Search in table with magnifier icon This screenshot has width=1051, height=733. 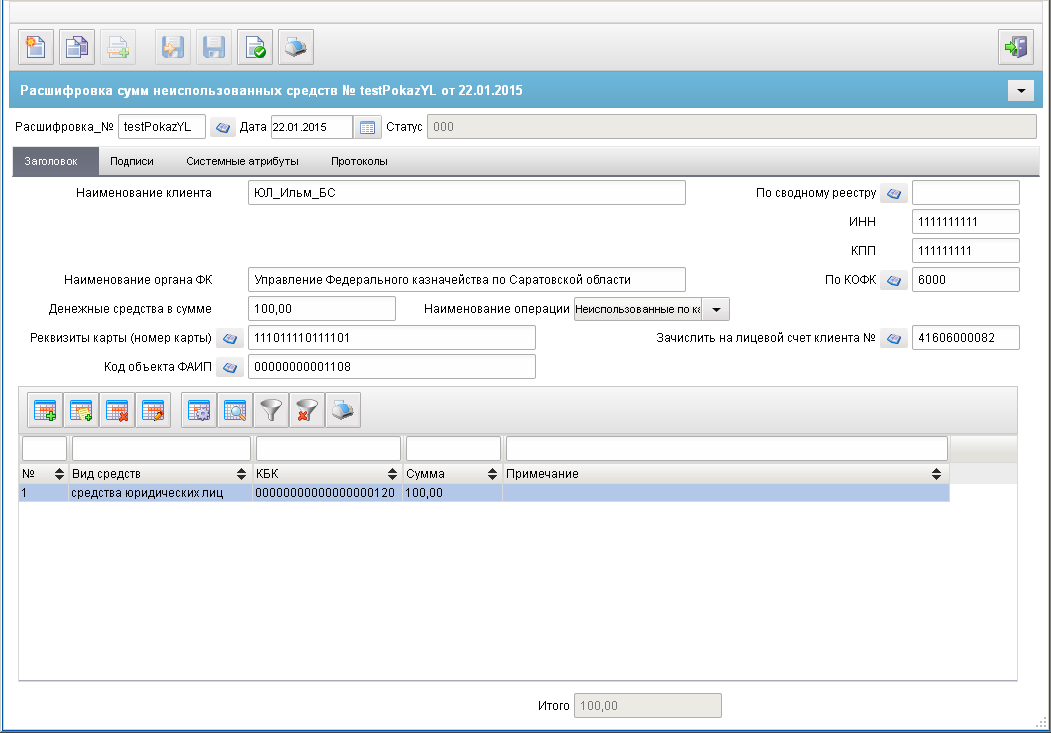(235, 410)
